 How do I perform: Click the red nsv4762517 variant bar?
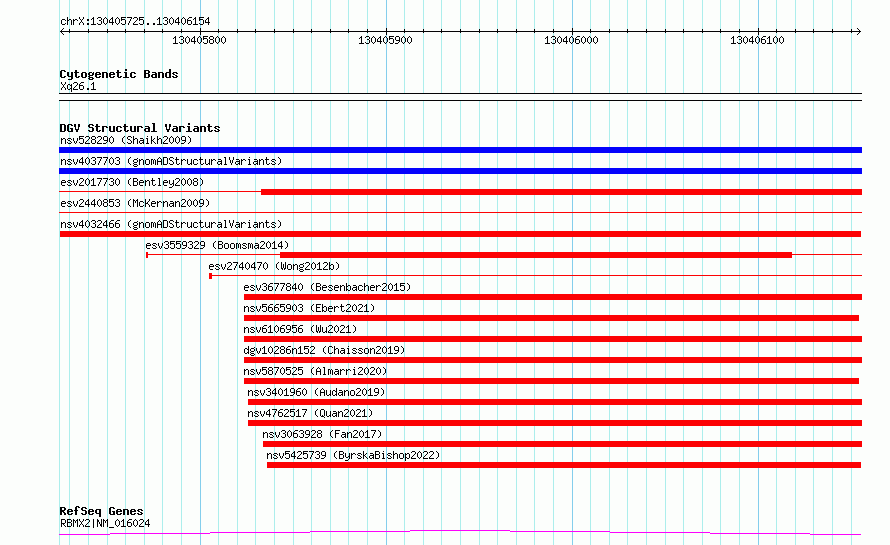coord(555,423)
